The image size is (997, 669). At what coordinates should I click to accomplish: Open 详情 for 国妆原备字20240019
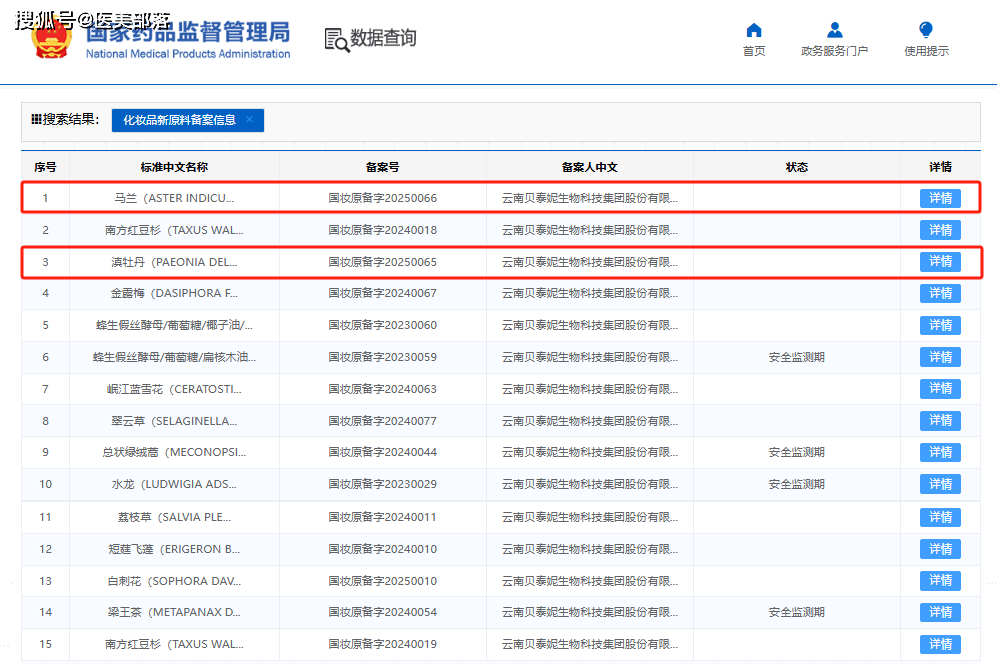point(940,644)
